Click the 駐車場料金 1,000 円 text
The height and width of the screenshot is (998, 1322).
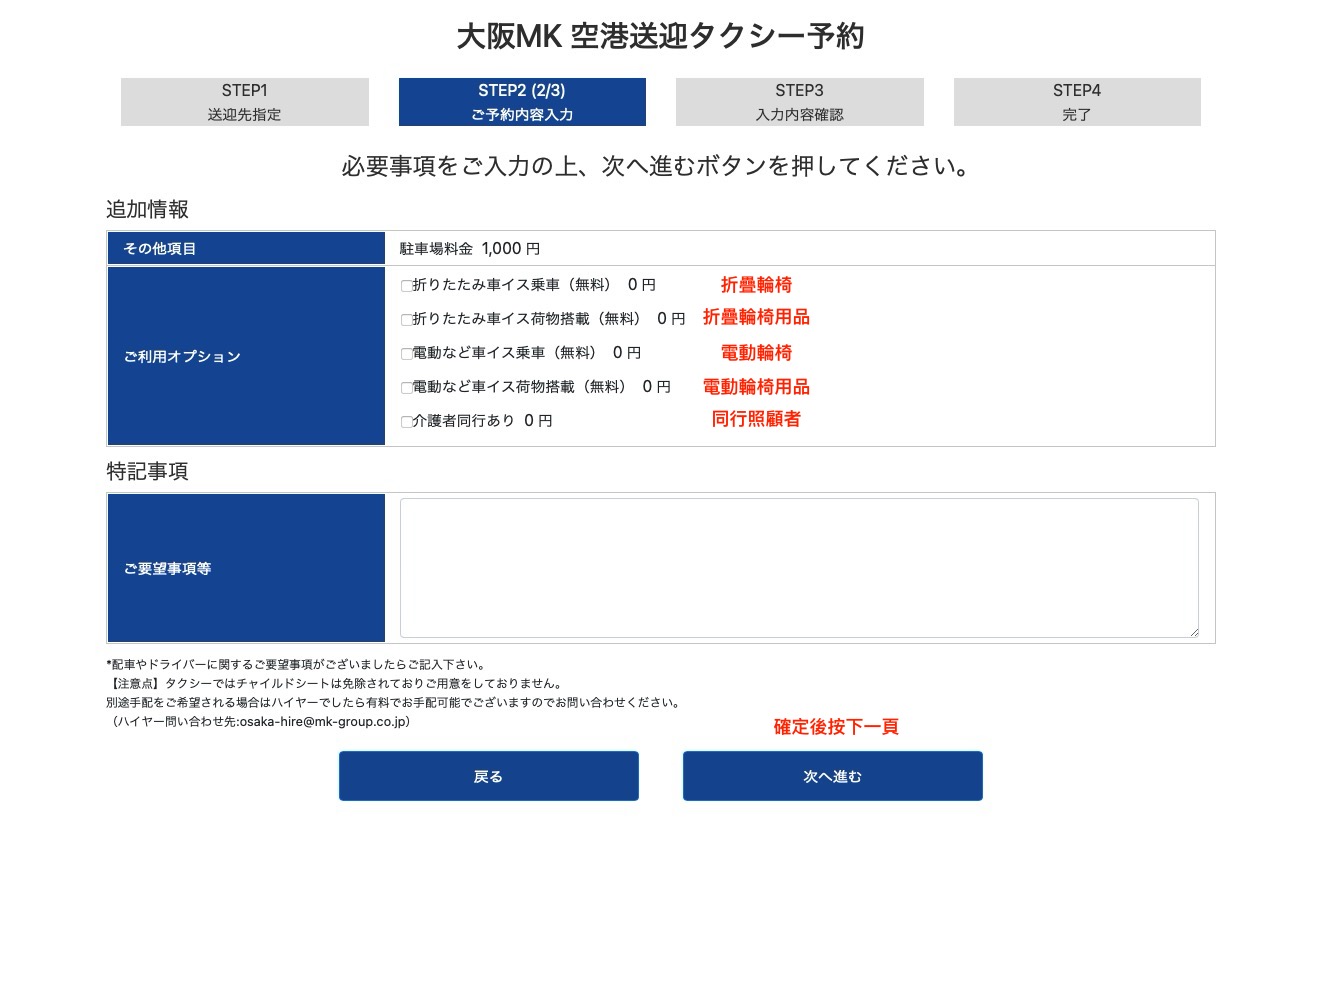[469, 249]
